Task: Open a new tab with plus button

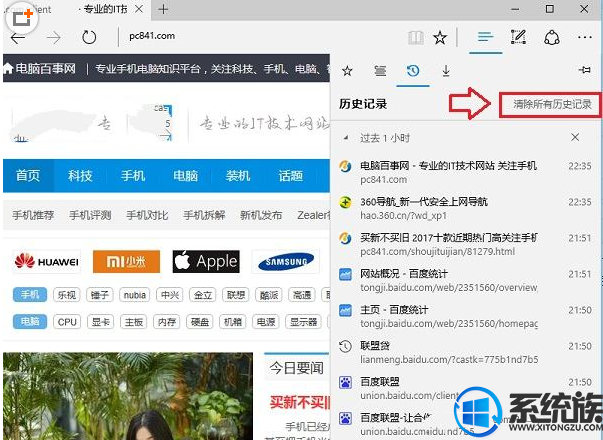Action: click(x=163, y=9)
